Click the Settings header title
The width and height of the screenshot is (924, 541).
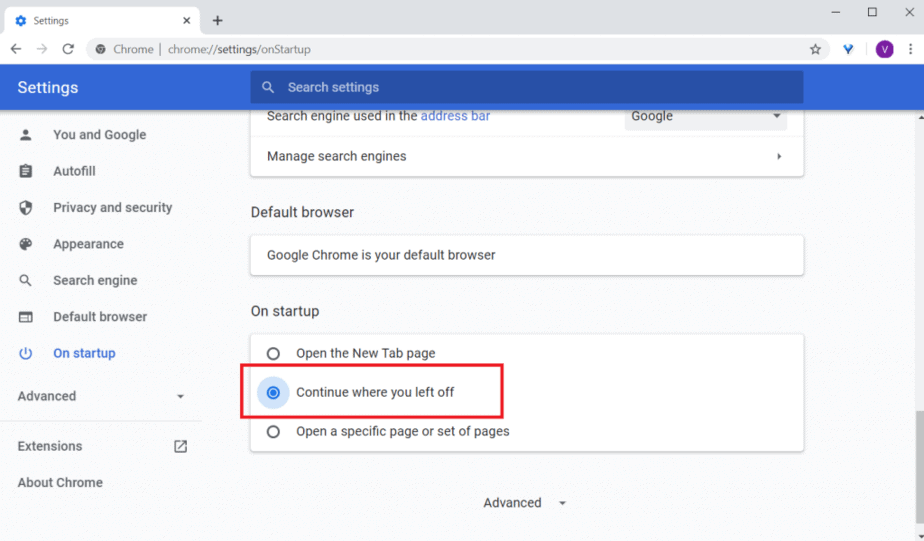(x=48, y=88)
